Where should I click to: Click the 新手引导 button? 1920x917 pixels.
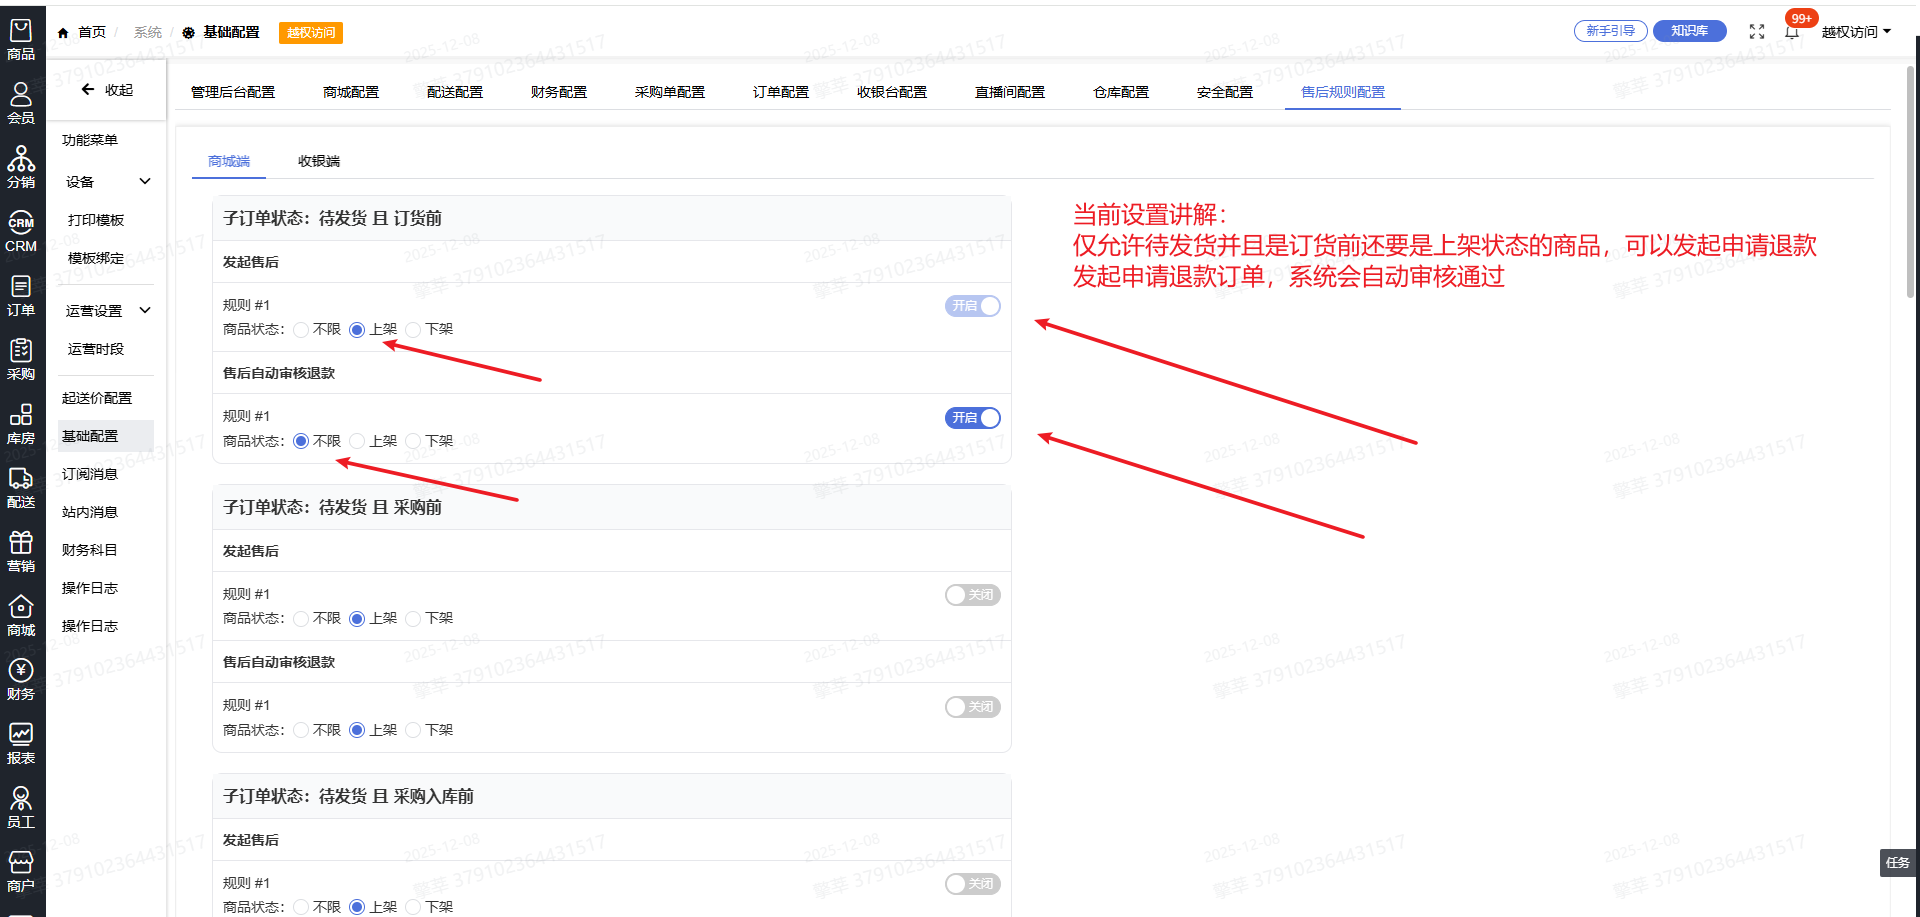[x=1610, y=31]
